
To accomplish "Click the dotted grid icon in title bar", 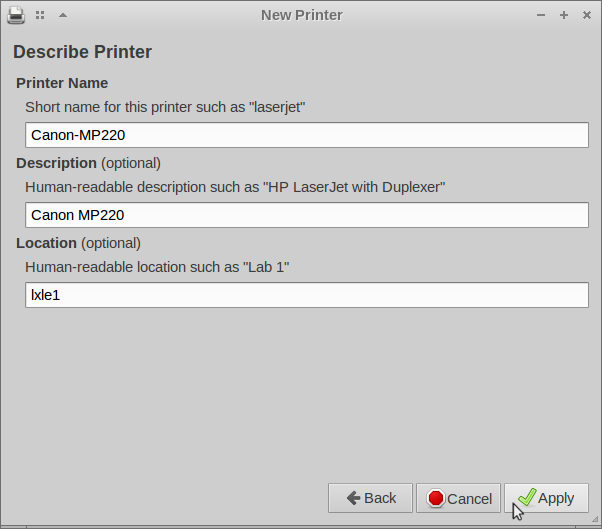I will coord(40,15).
